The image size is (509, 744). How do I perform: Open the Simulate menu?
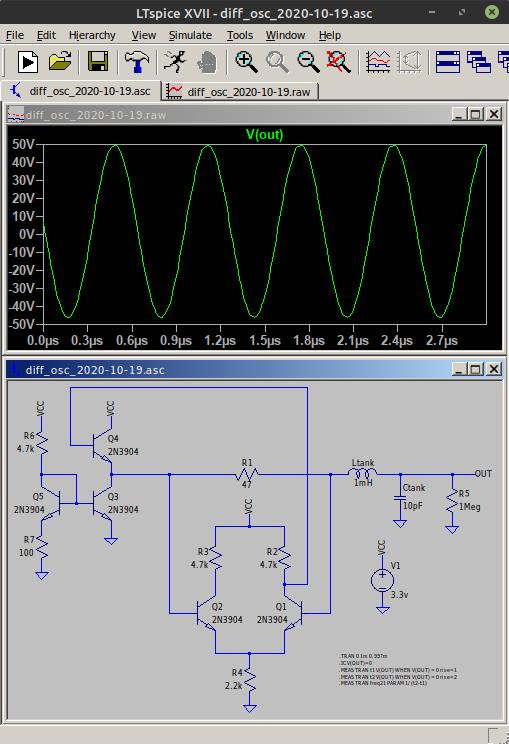(x=190, y=35)
